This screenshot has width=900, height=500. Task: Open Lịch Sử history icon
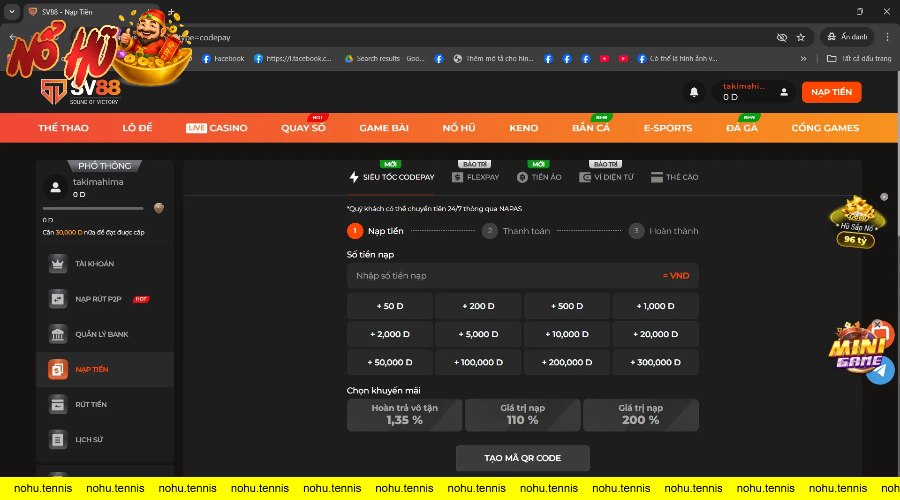coord(58,439)
